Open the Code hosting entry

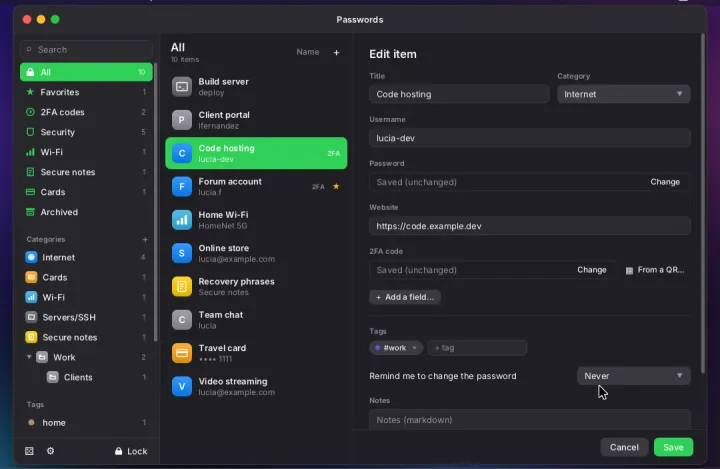(x=256, y=153)
